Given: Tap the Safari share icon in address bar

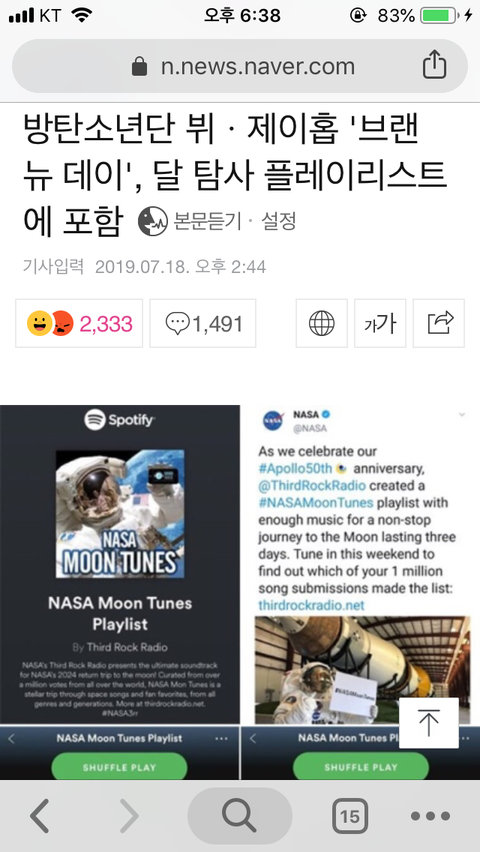Looking at the screenshot, I should [434, 66].
